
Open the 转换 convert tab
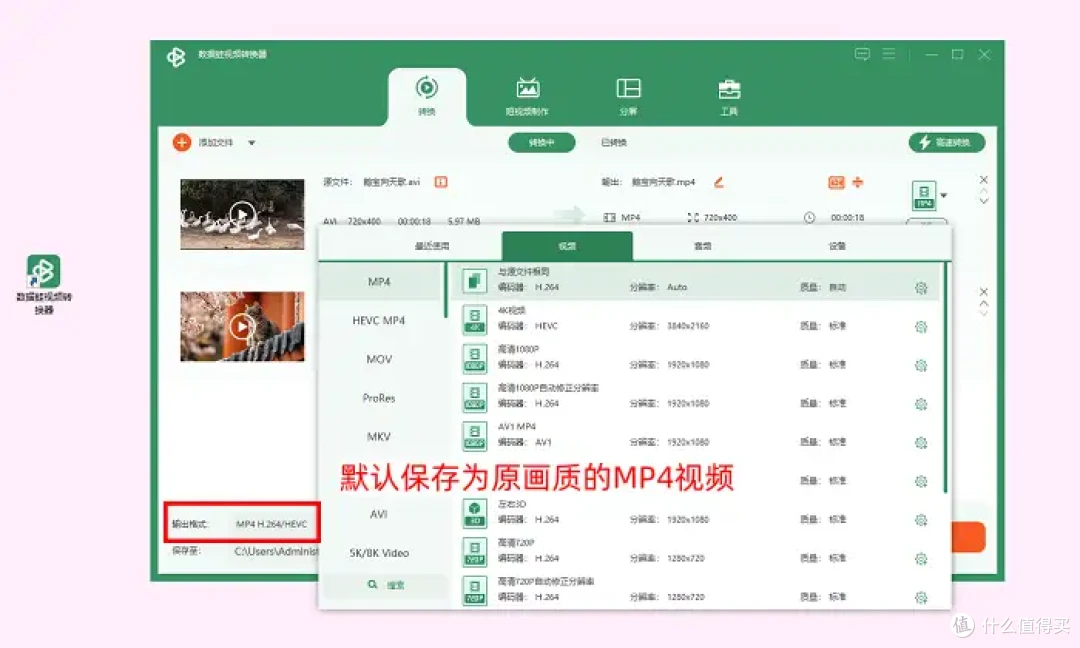click(426, 96)
